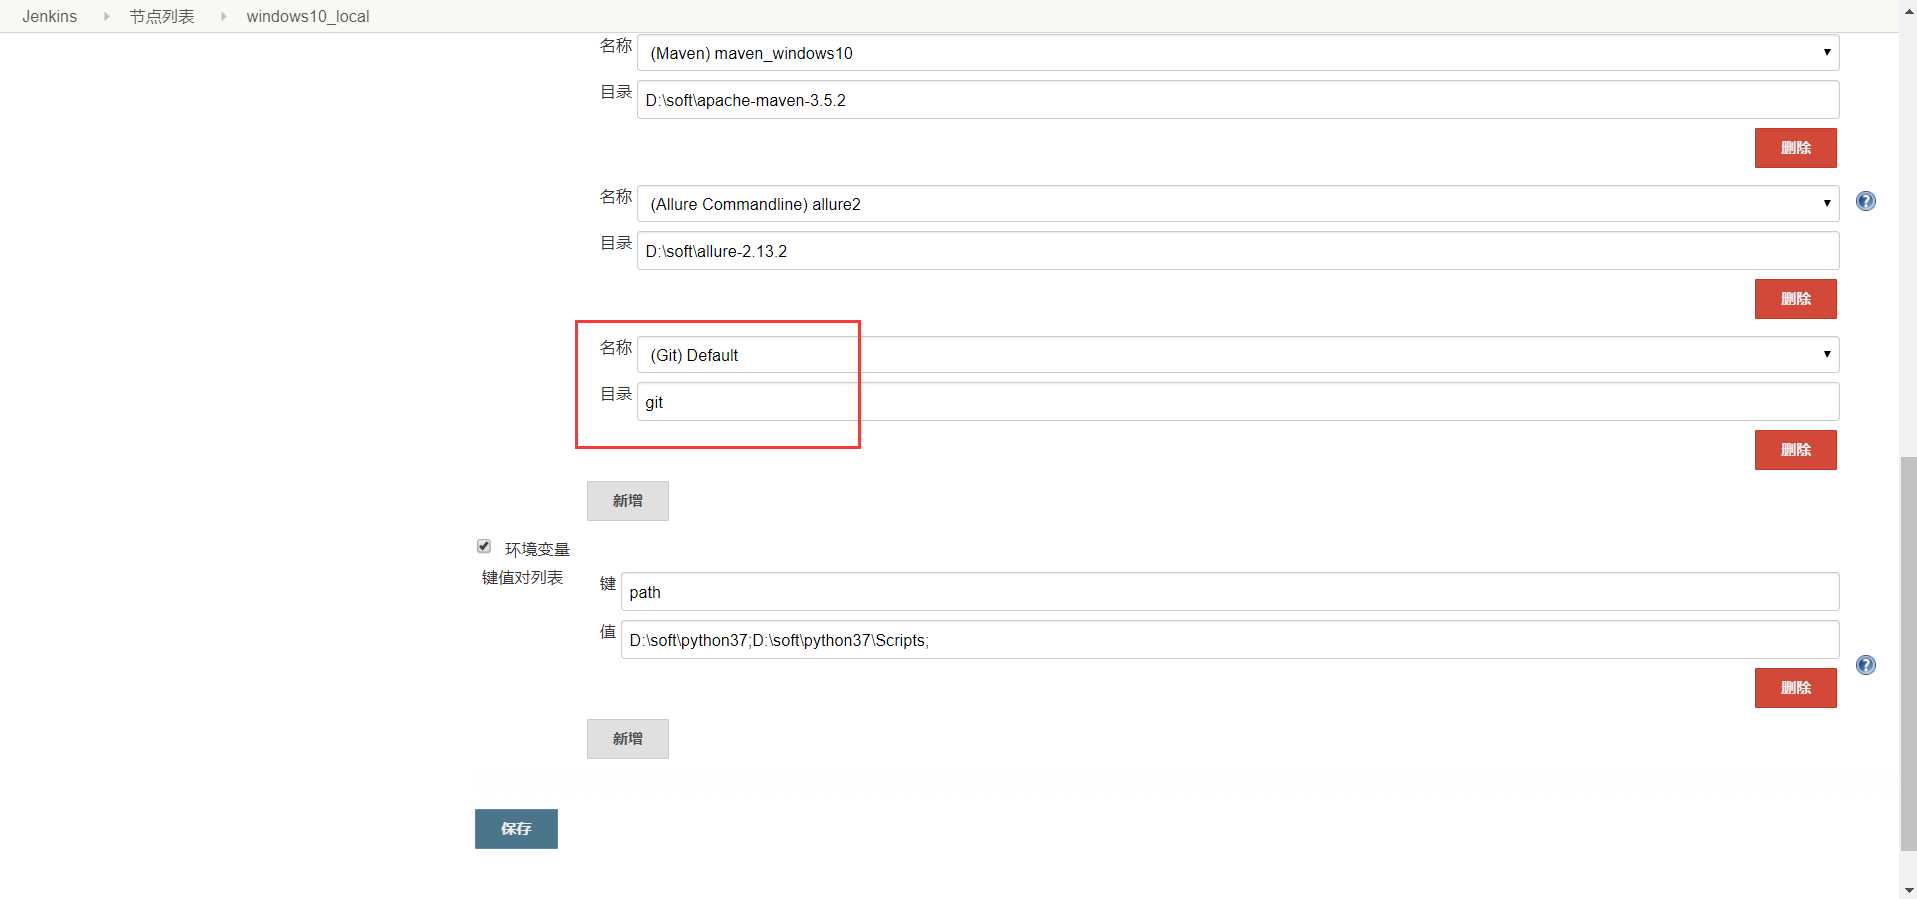Delete the Git tool location entry
Image resolution: width=1917 pixels, height=899 pixels.
click(x=1795, y=450)
